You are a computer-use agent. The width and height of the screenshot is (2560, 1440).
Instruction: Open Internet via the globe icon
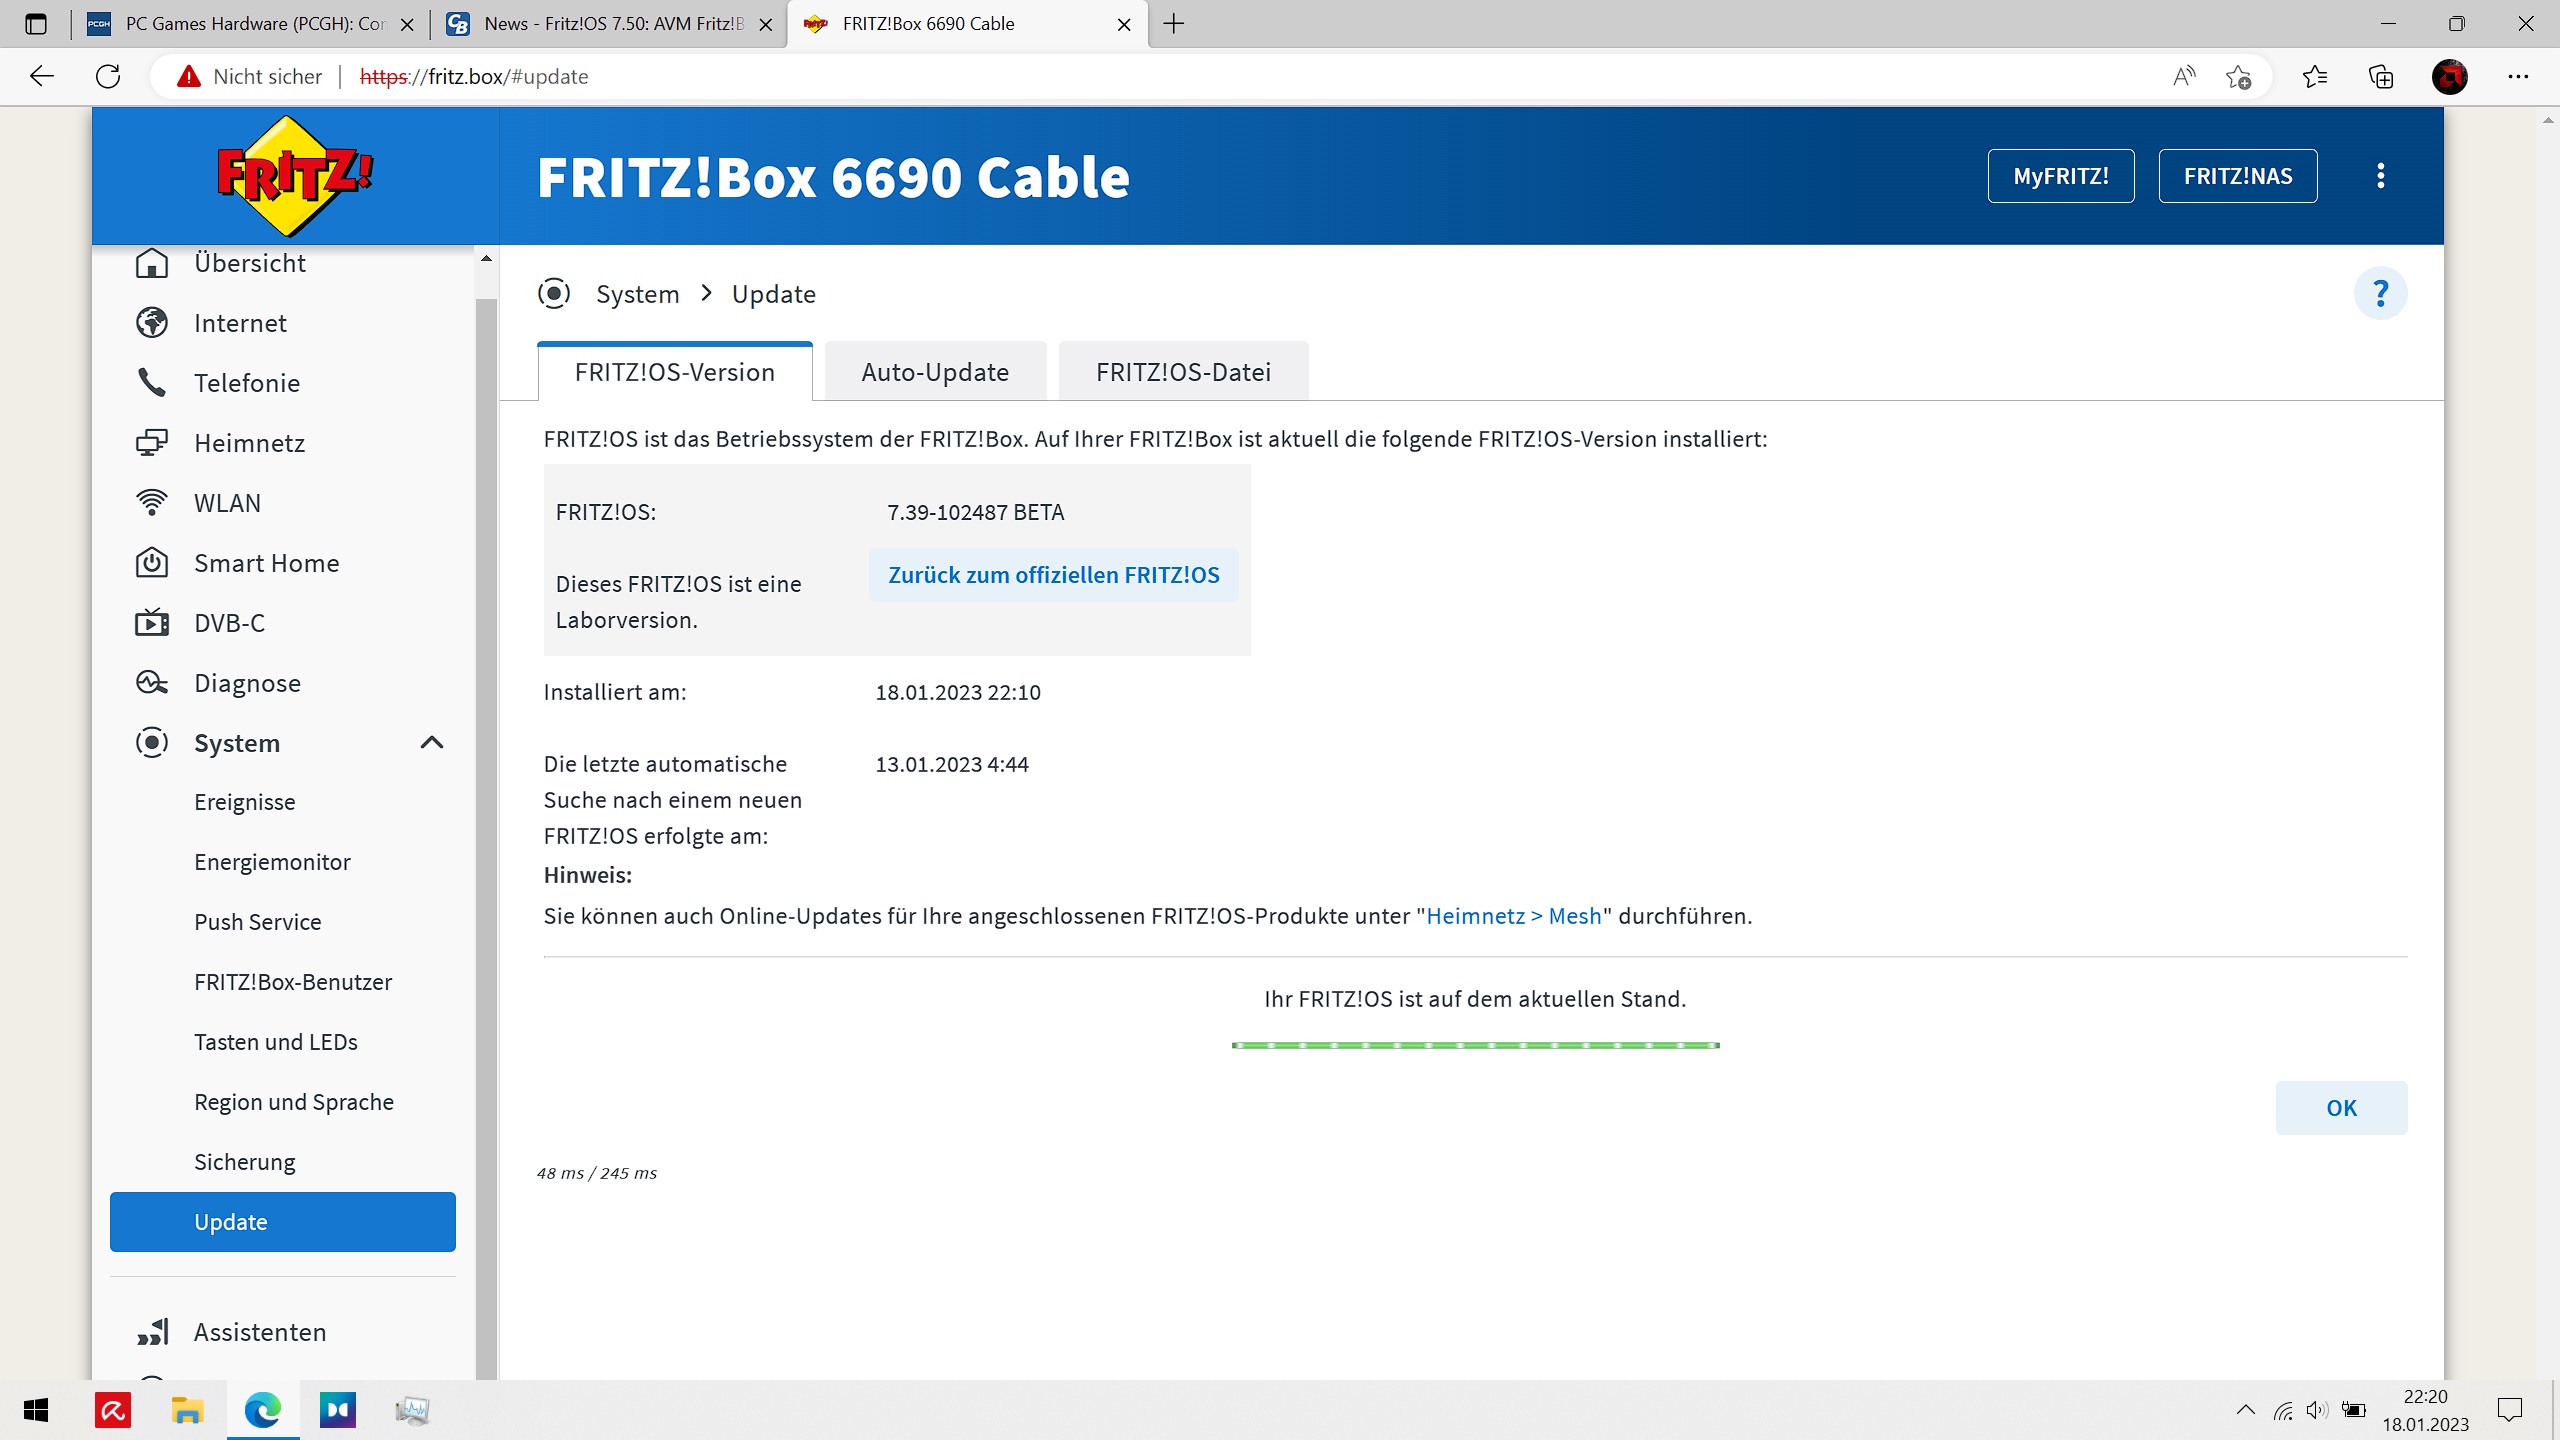152,323
